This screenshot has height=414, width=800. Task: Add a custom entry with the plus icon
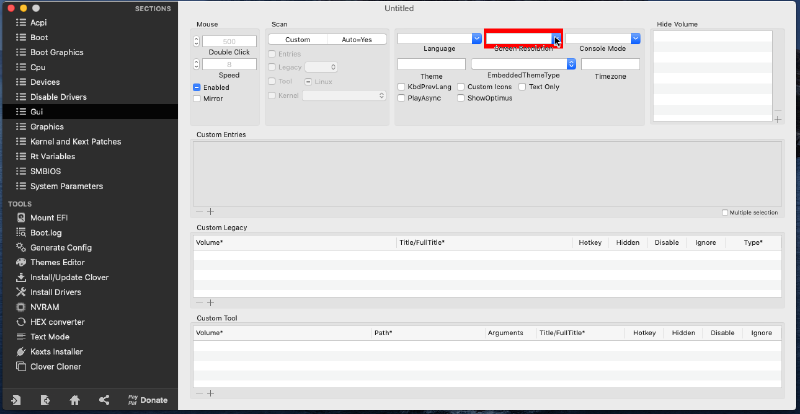210,211
